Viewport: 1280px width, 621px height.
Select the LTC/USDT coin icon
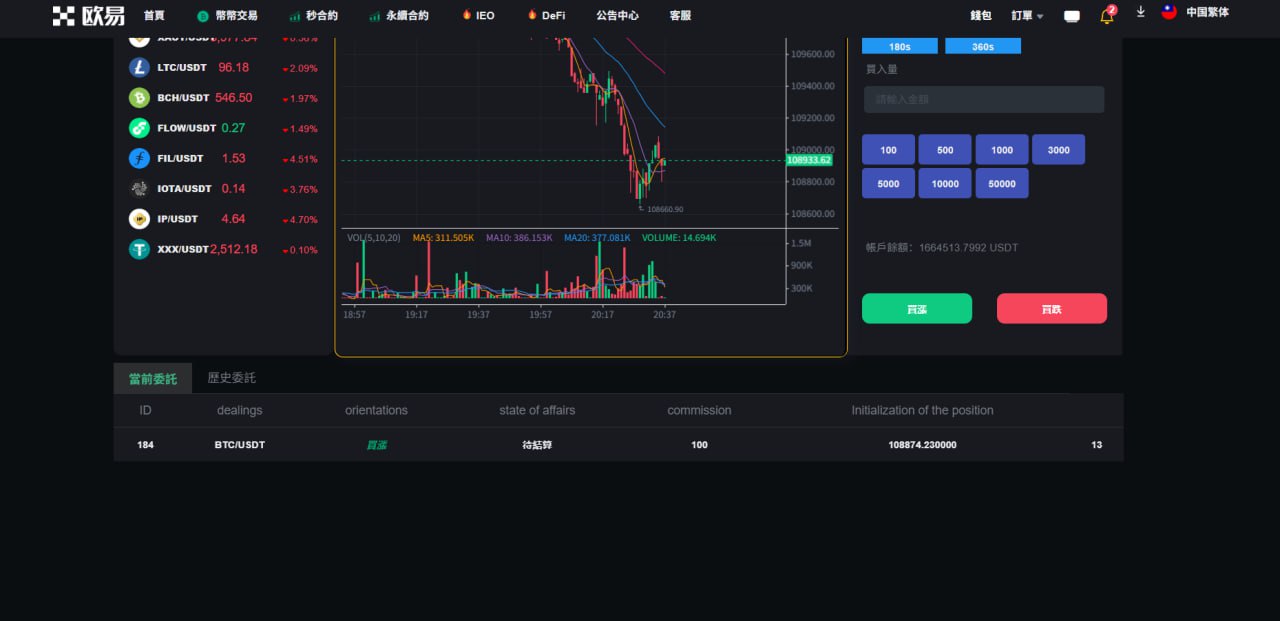139,68
